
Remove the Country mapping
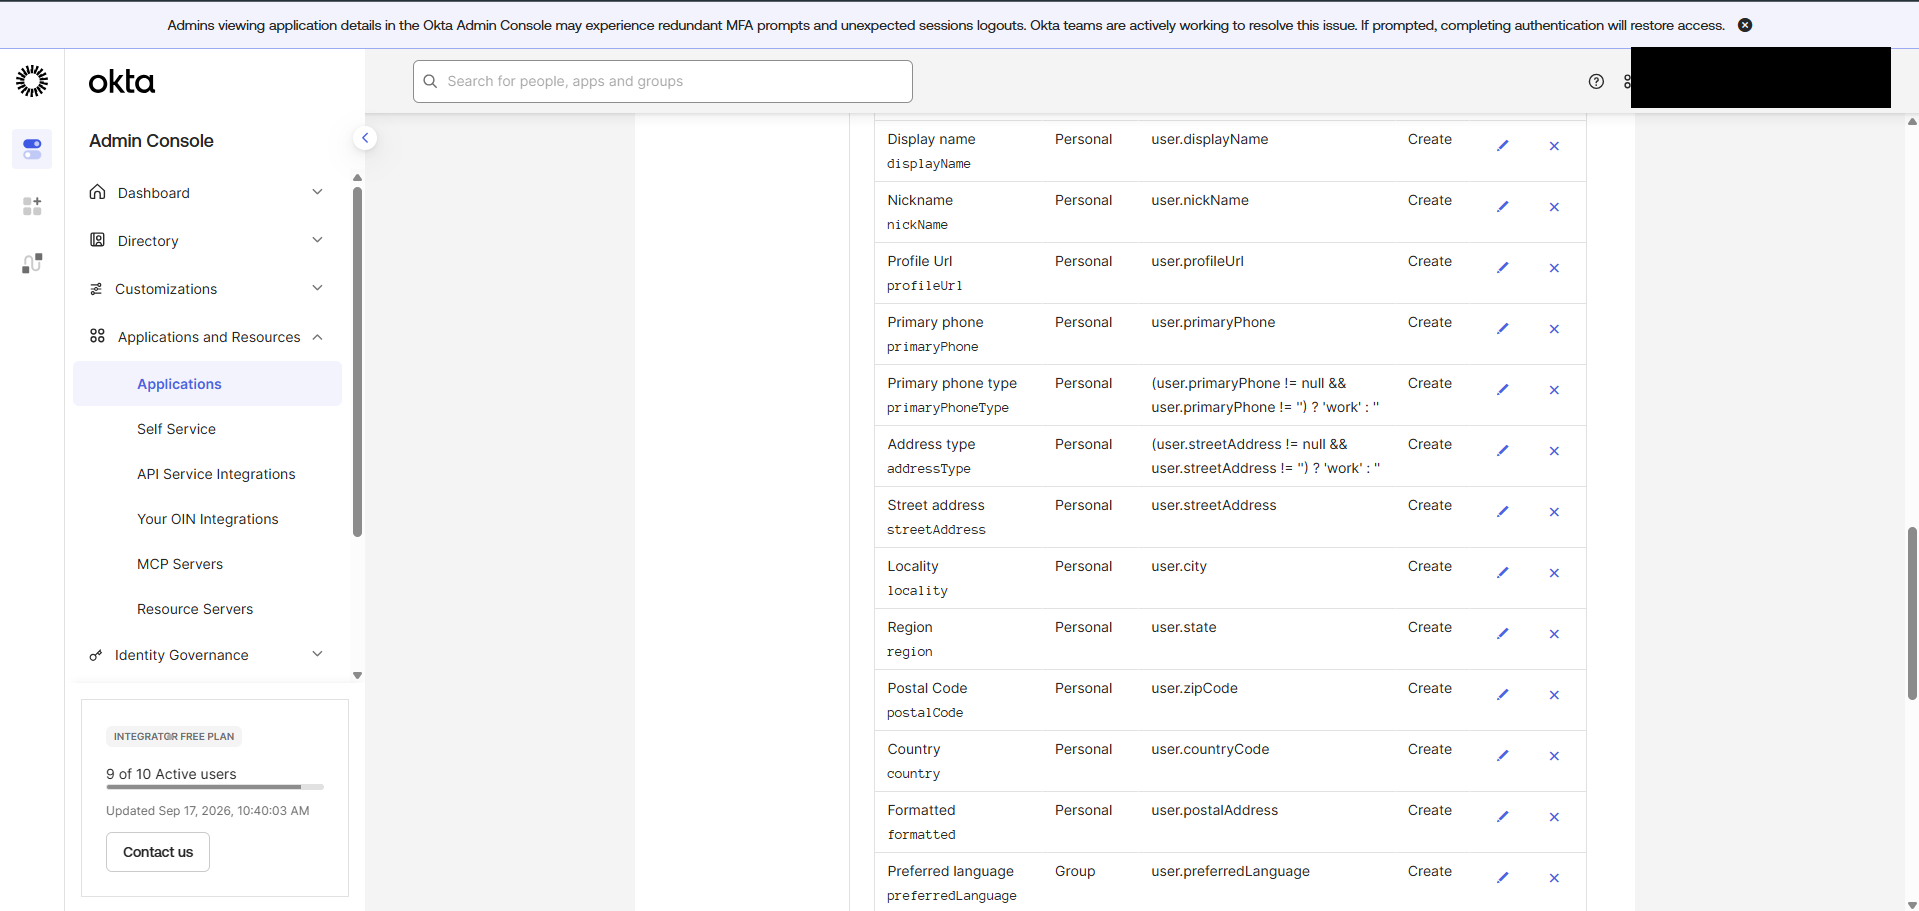coord(1554,756)
